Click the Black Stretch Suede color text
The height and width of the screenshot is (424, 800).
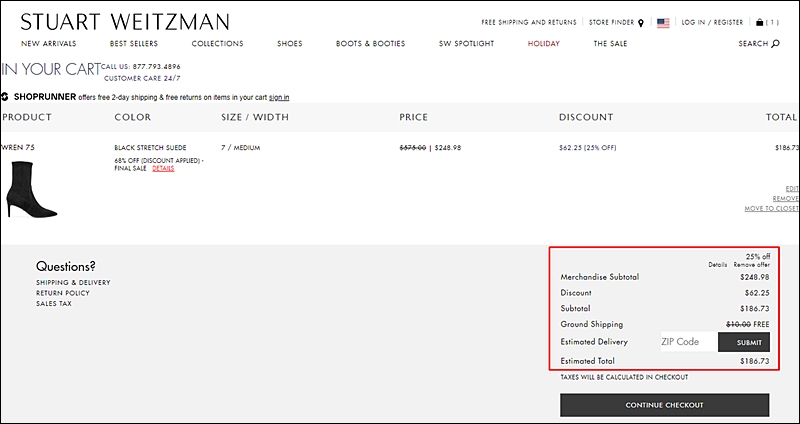click(151, 148)
